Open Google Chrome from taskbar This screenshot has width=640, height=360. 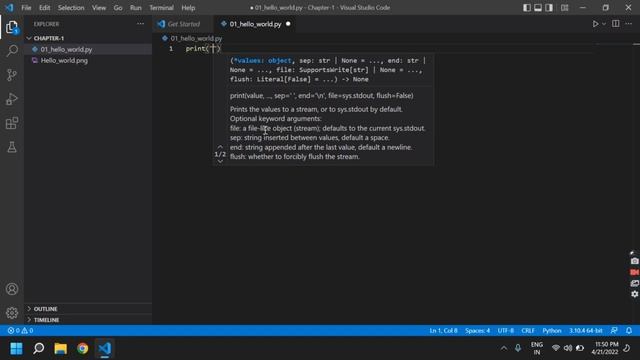click(x=82, y=349)
